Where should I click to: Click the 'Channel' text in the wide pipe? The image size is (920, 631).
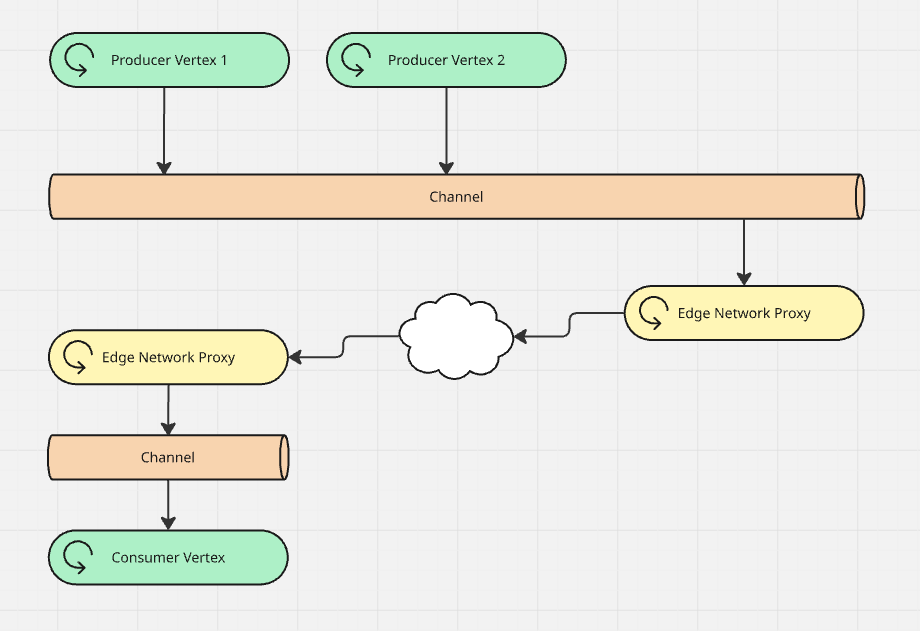[x=456, y=197]
